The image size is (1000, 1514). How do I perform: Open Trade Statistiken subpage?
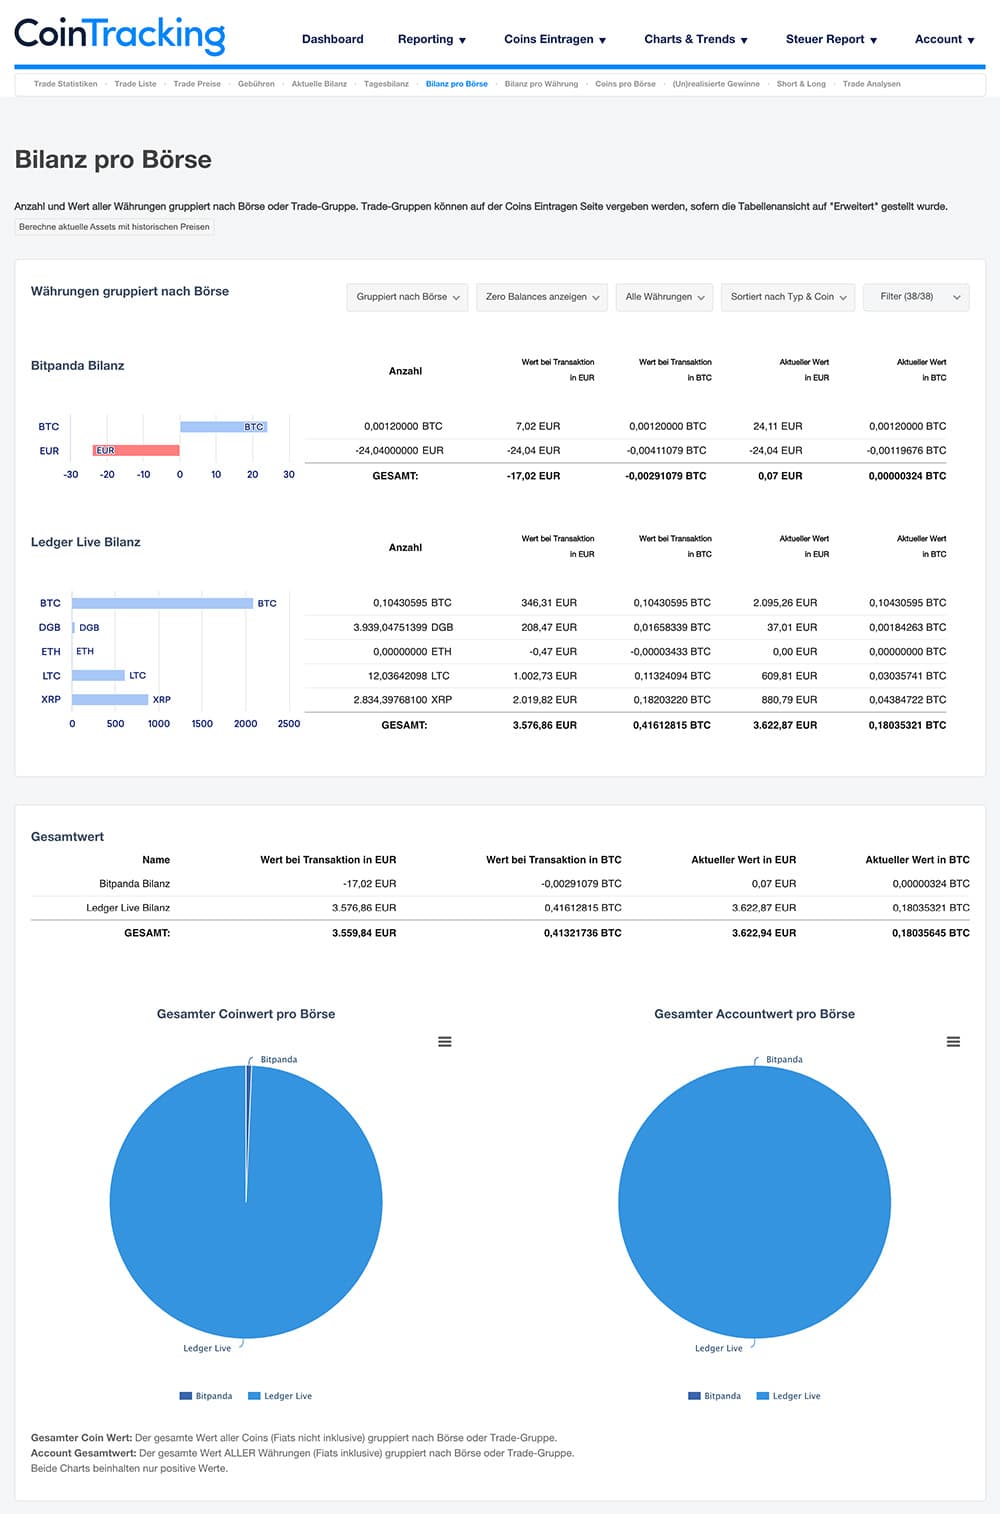pyautogui.click(x=66, y=84)
